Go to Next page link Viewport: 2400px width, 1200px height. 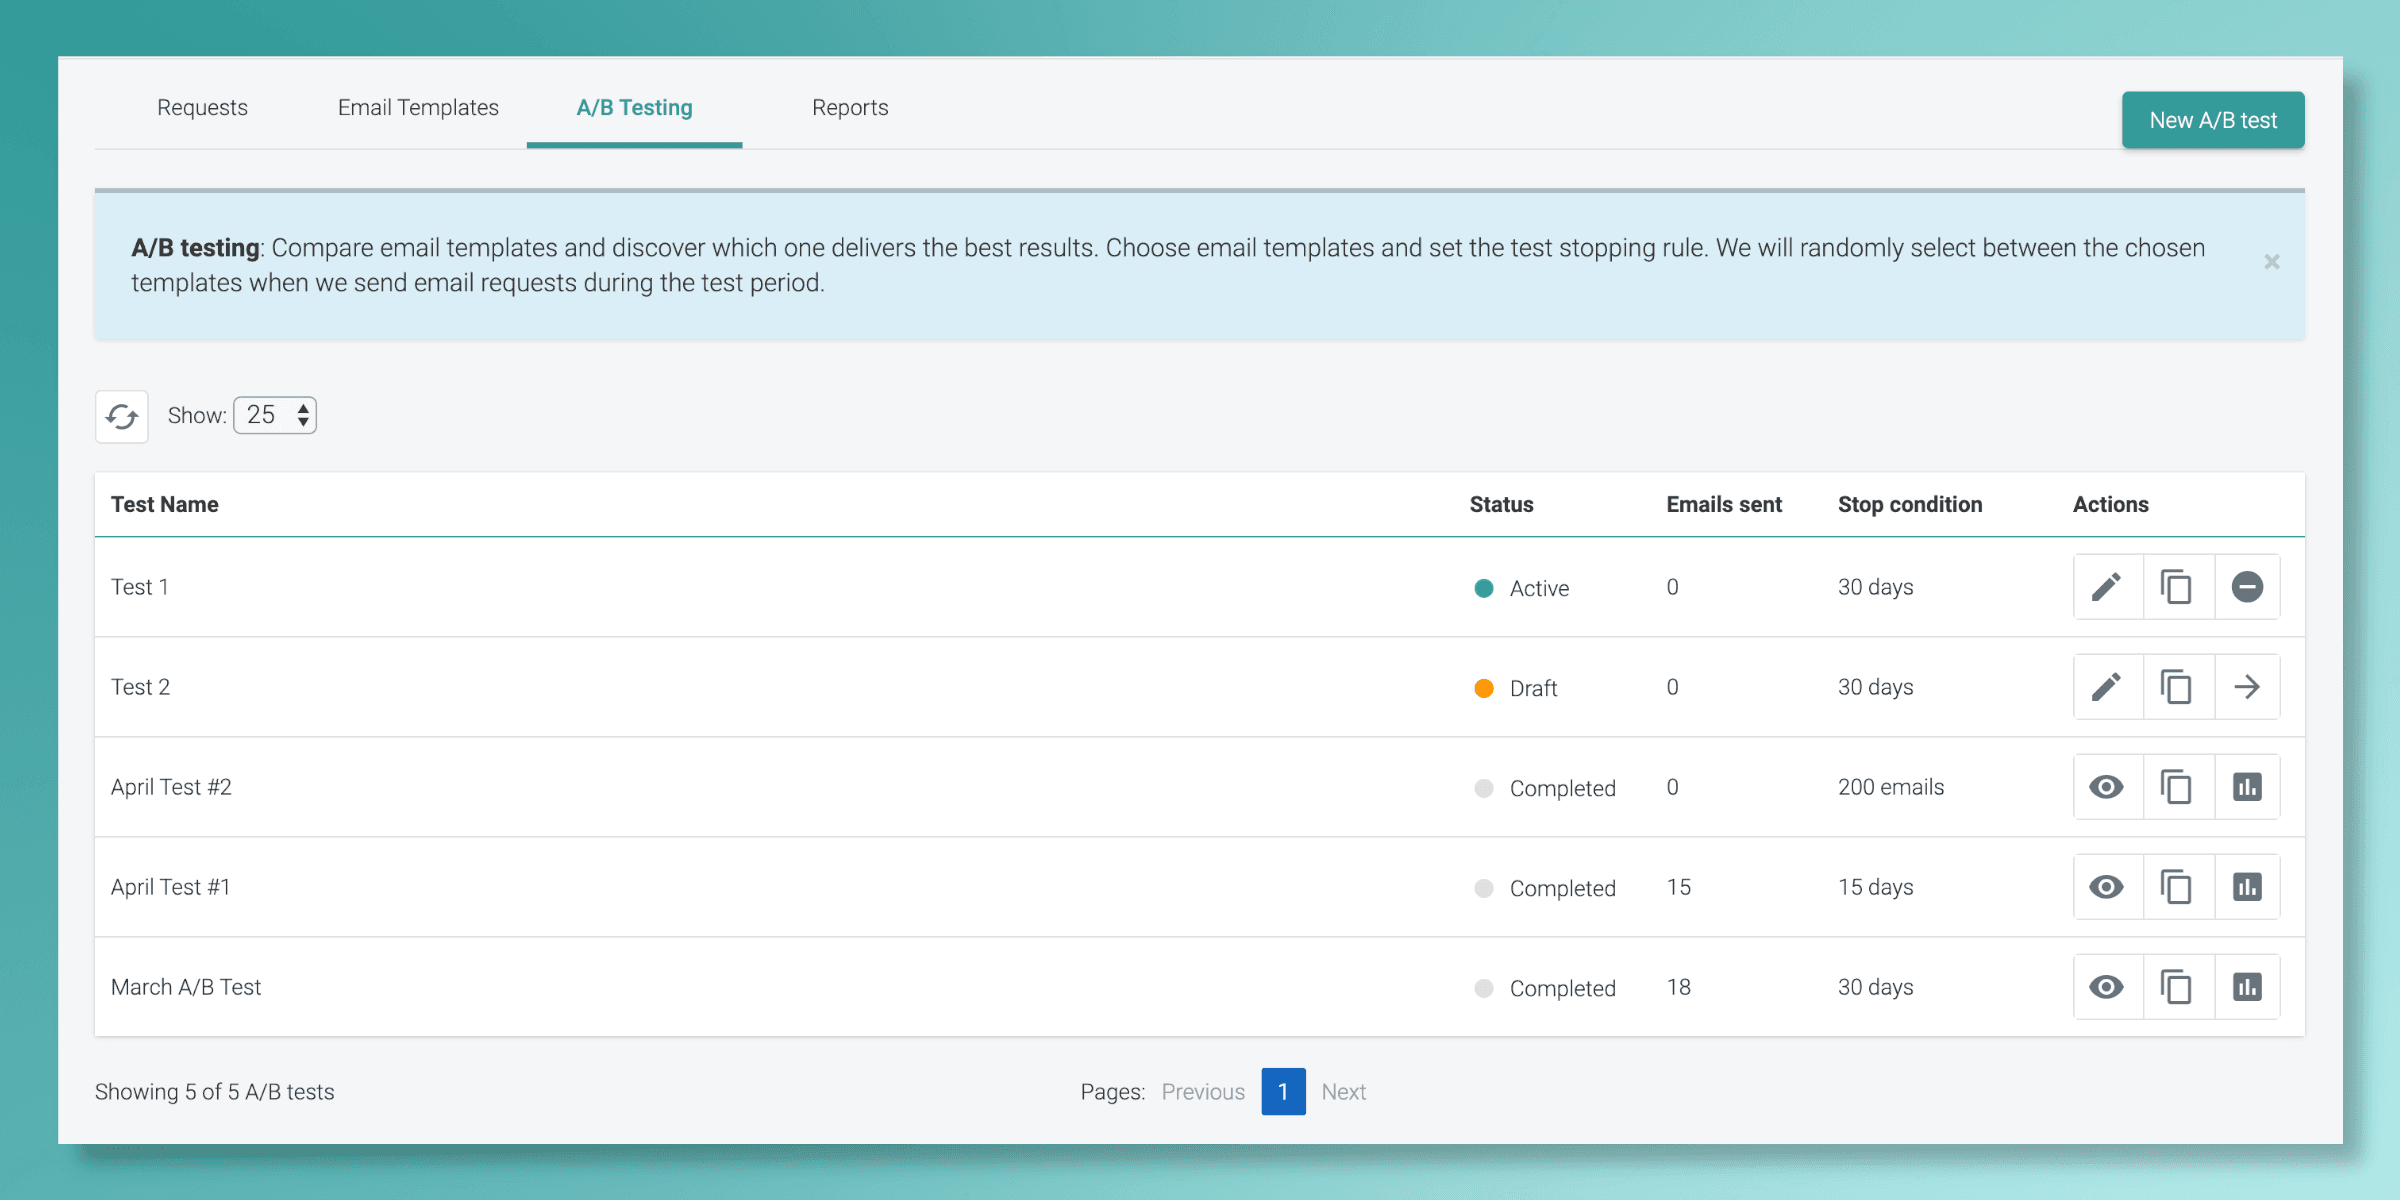tap(1343, 1092)
